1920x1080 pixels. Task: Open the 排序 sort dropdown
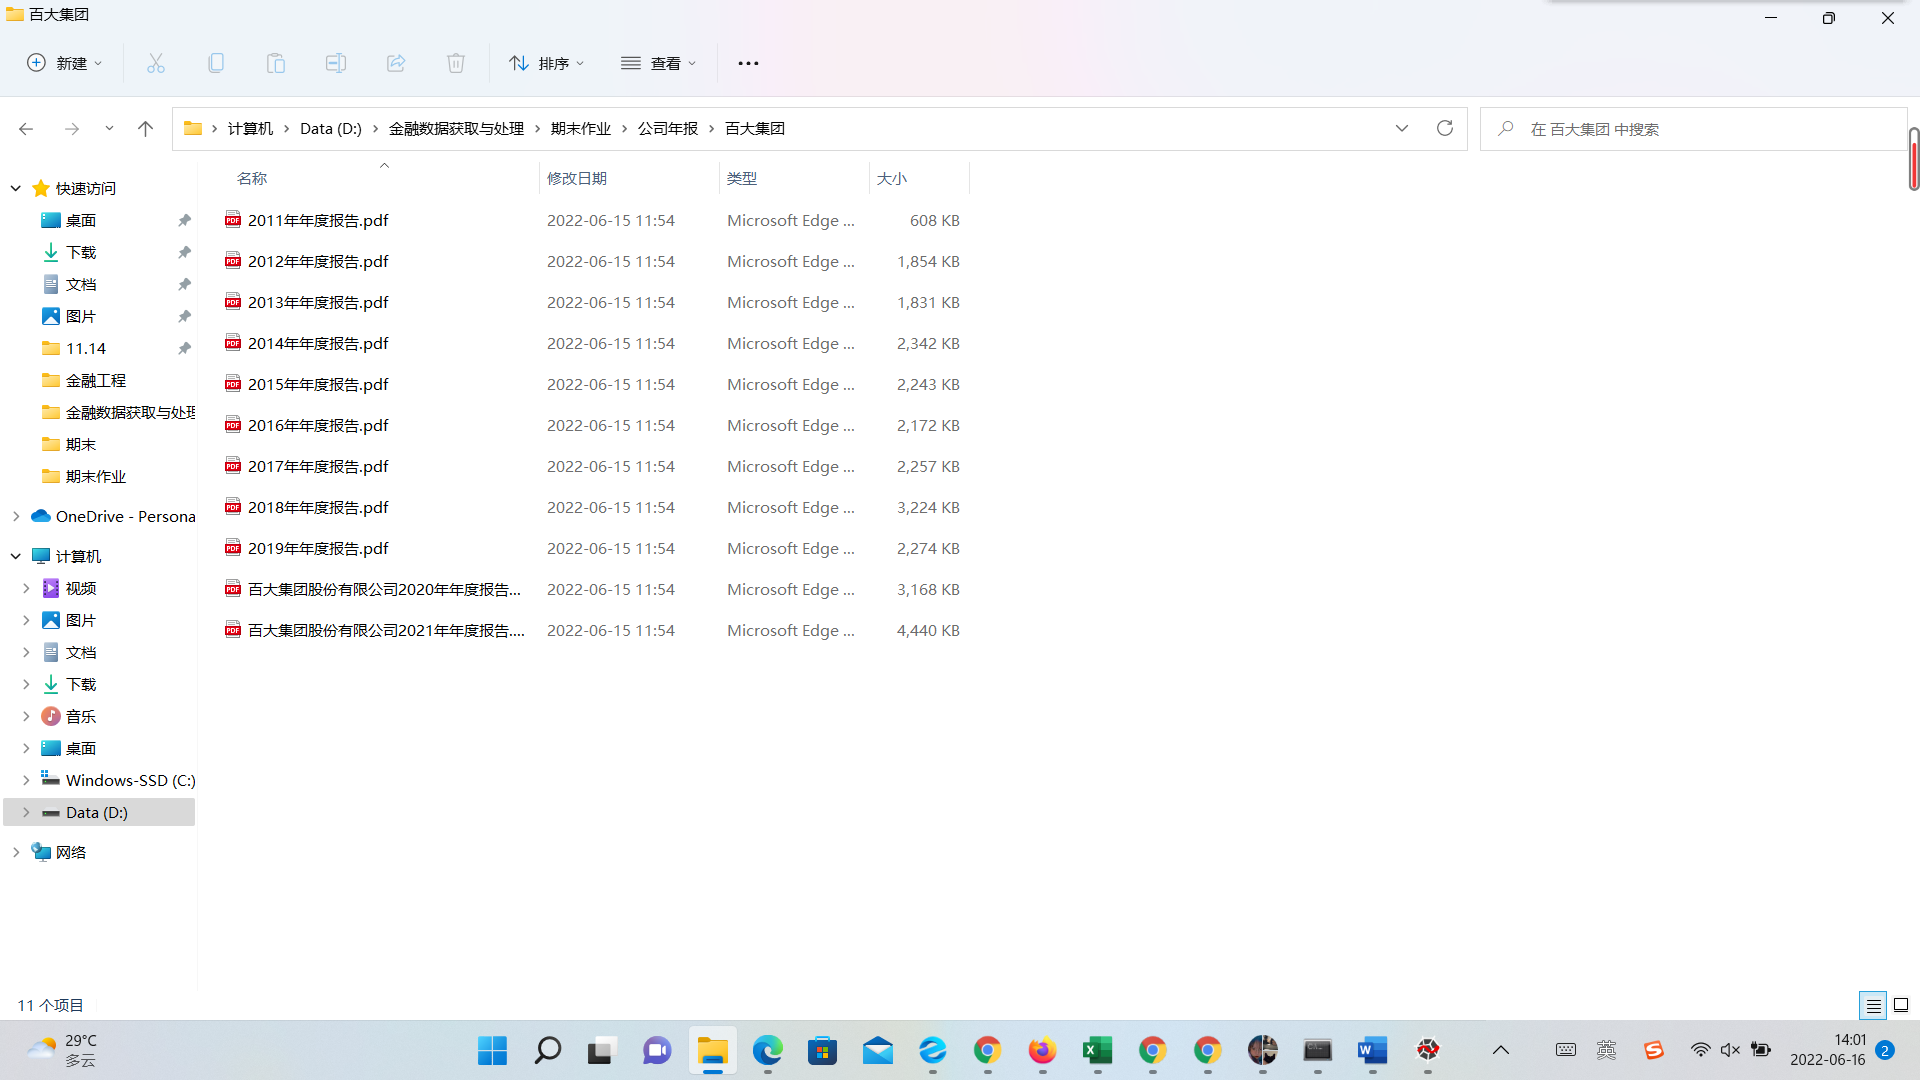[546, 63]
